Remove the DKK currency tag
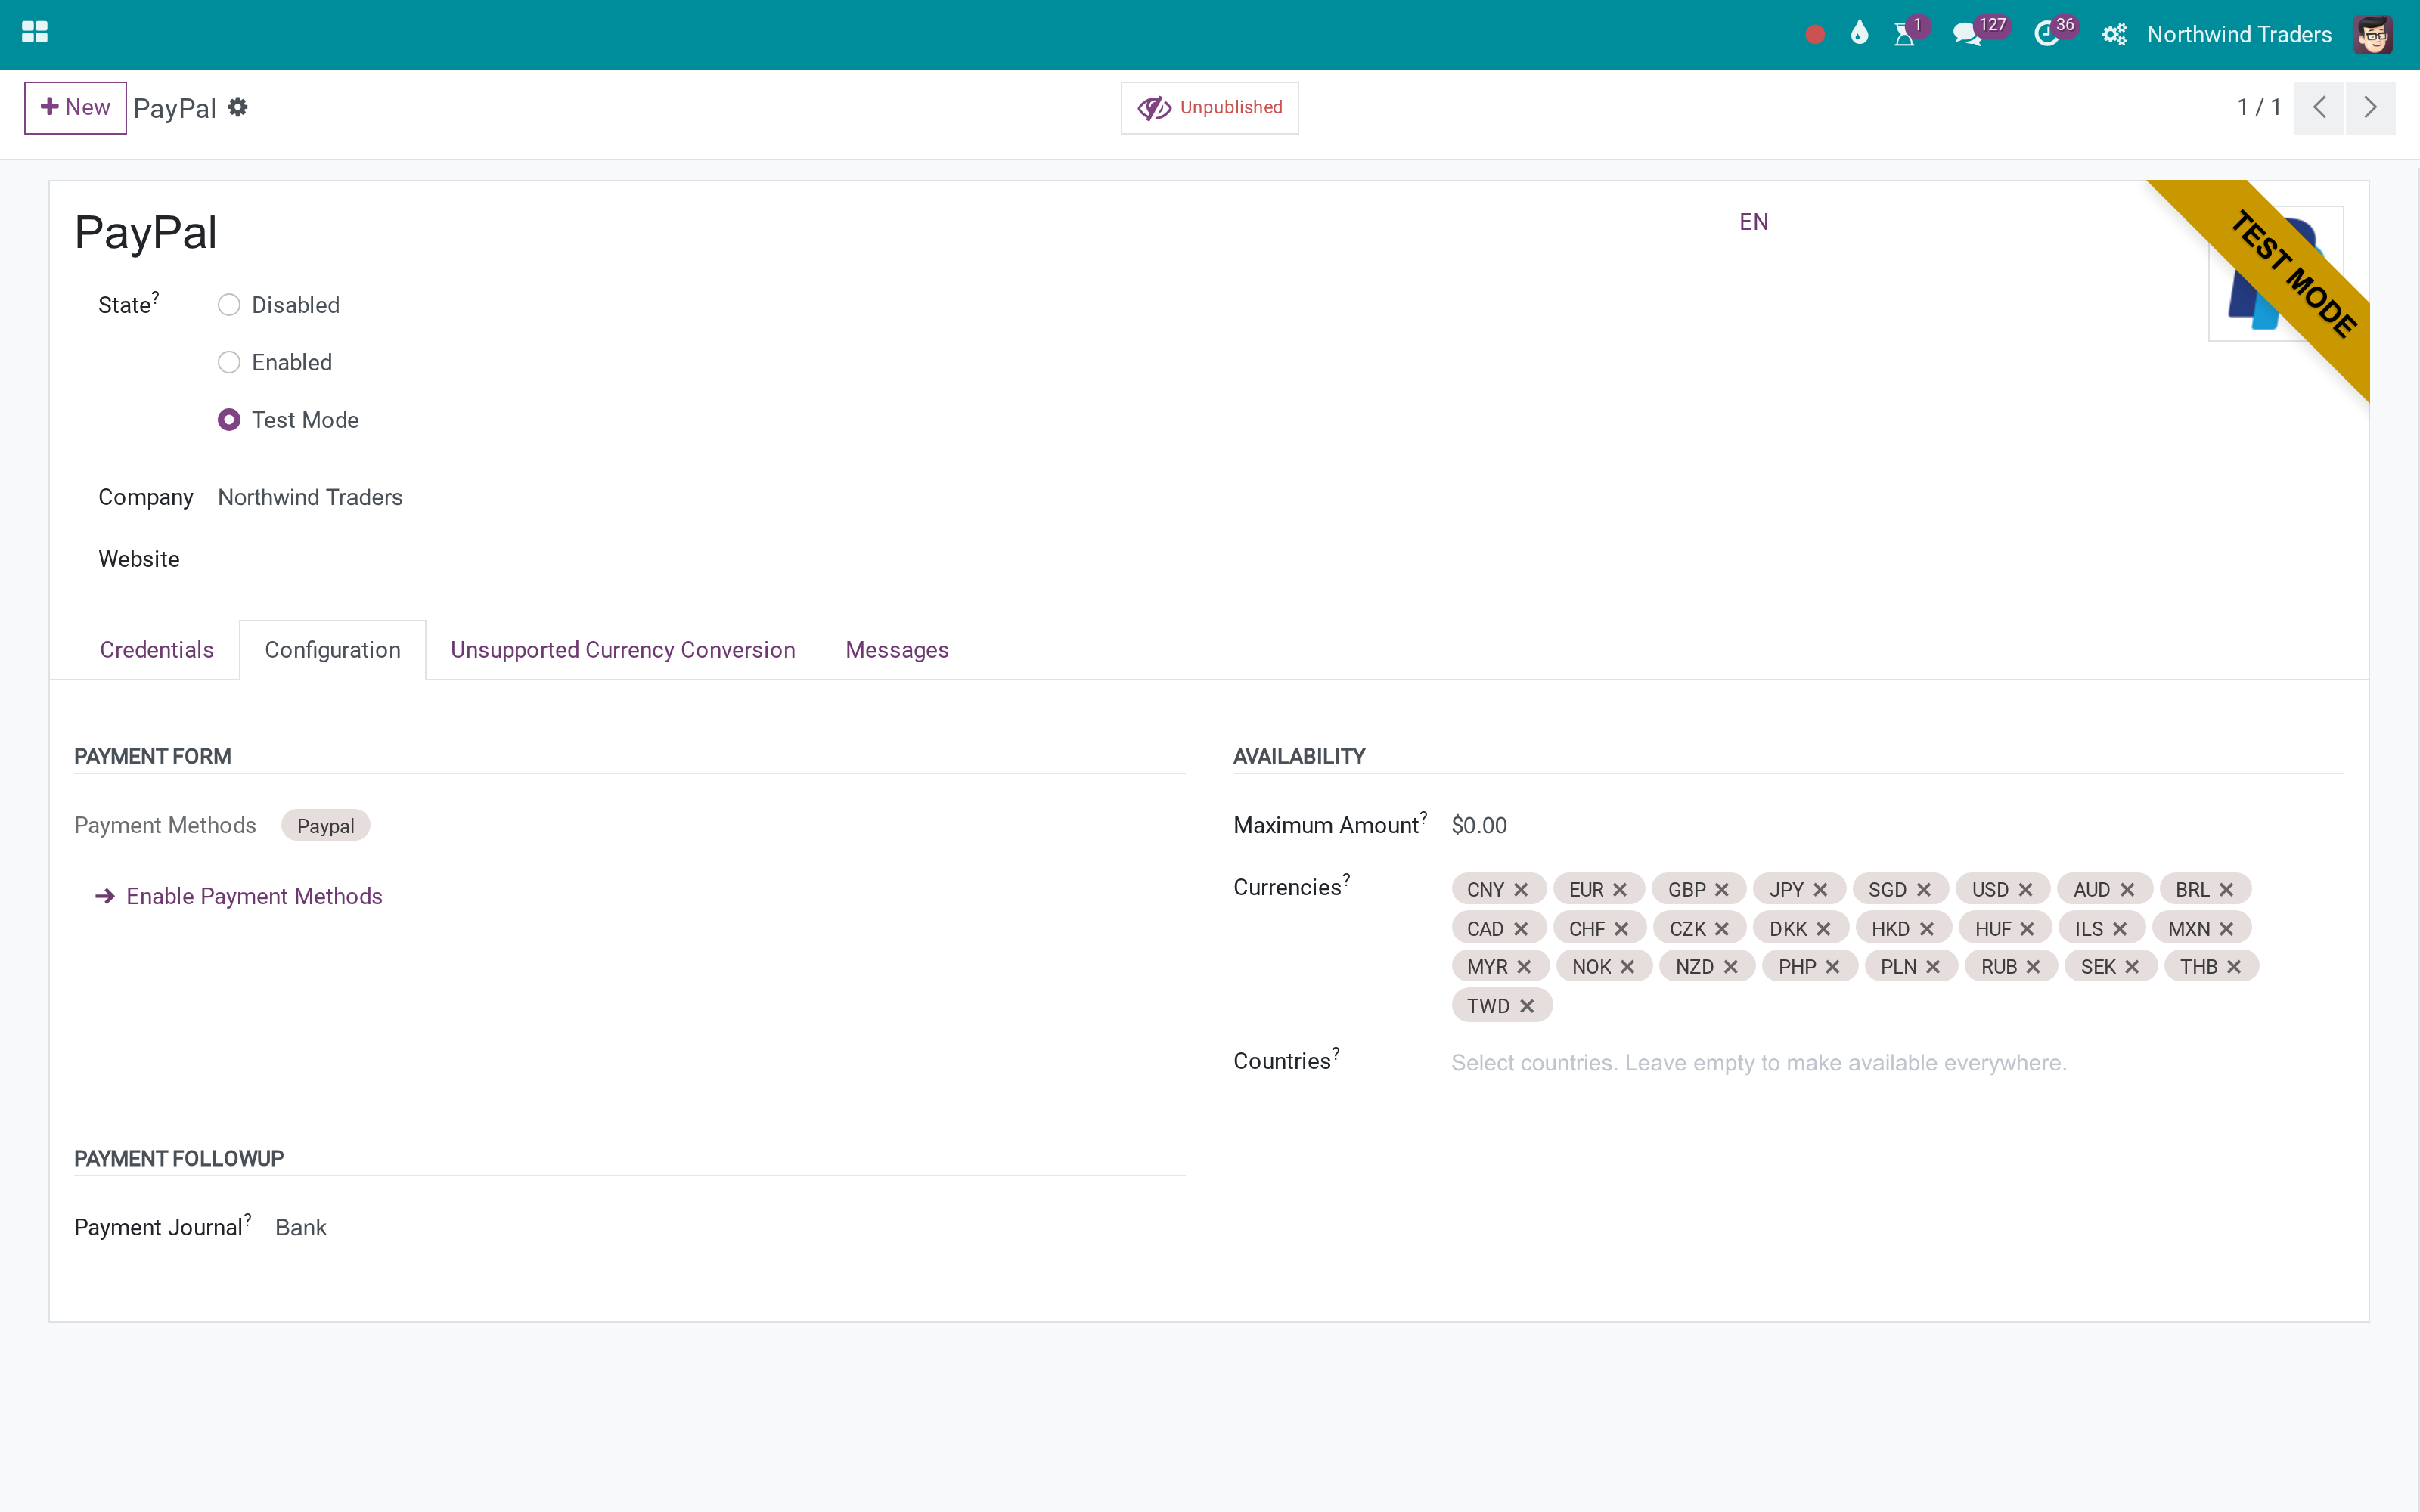The image size is (2420, 1512). coord(1824,929)
